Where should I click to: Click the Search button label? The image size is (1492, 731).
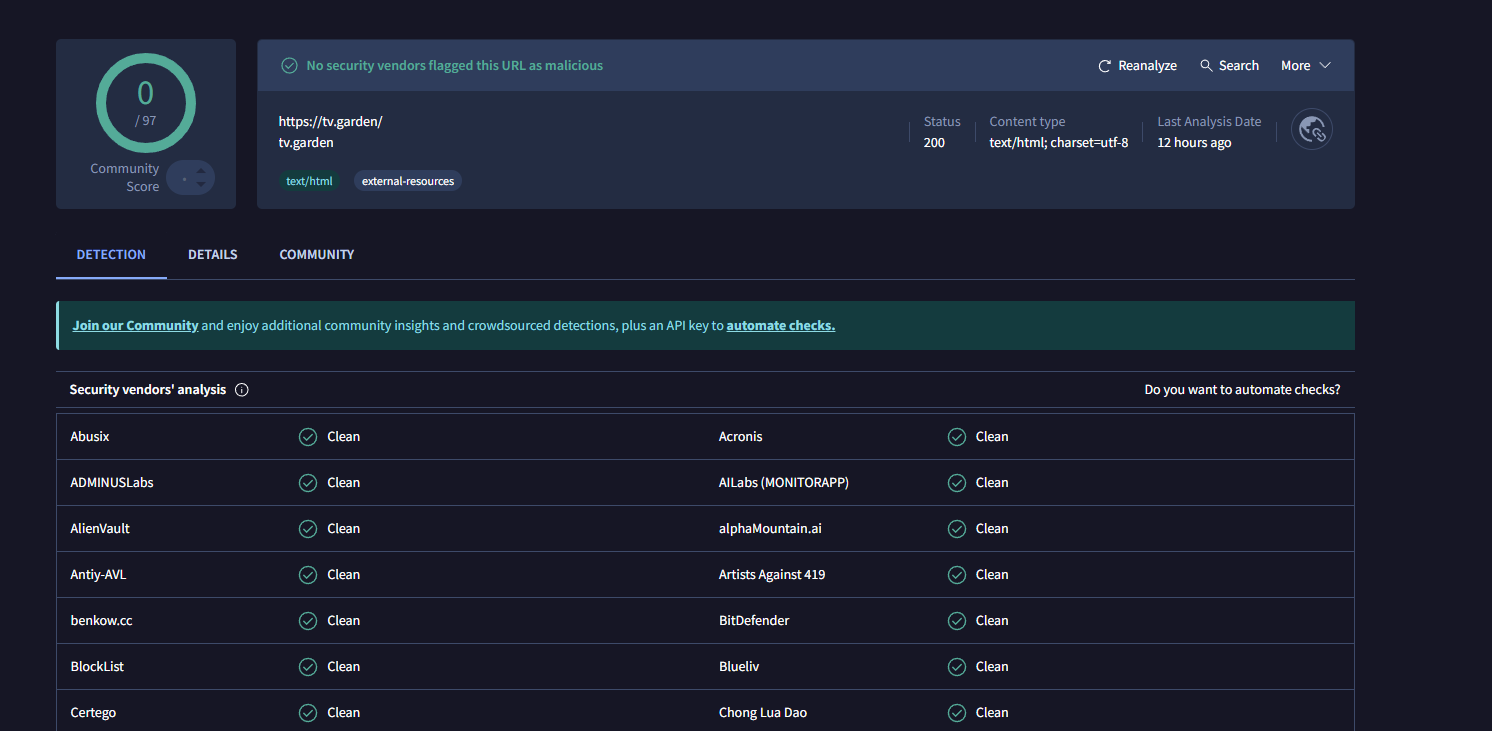coord(1239,66)
